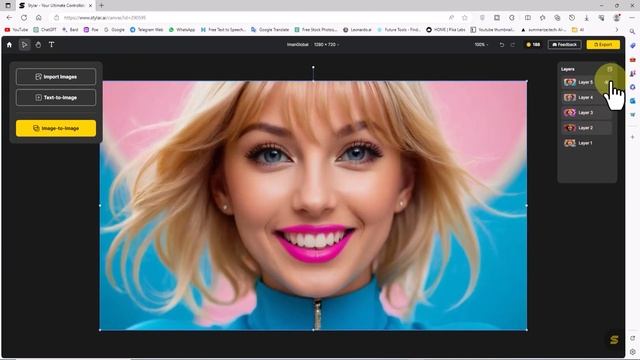Open the Poe bookmark
640x360 pixels.
(x=91, y=30)
